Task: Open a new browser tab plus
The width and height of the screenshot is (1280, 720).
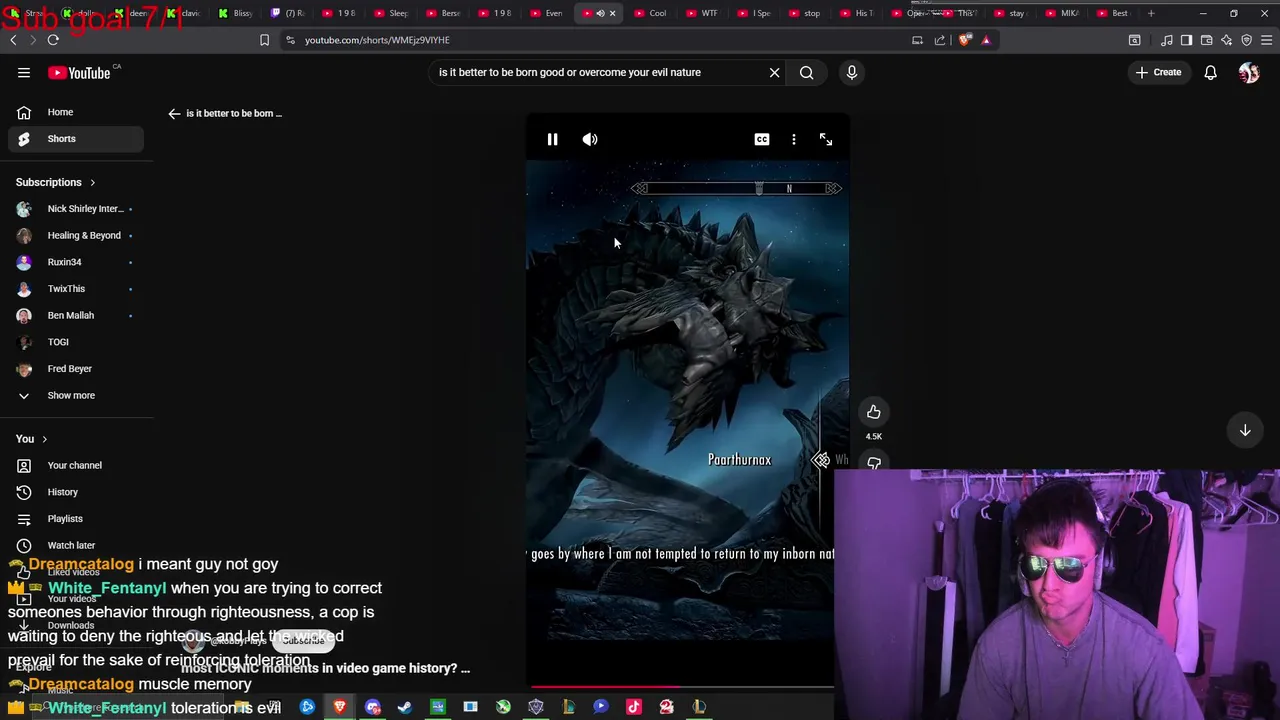Action: (x=1151, y=13)
